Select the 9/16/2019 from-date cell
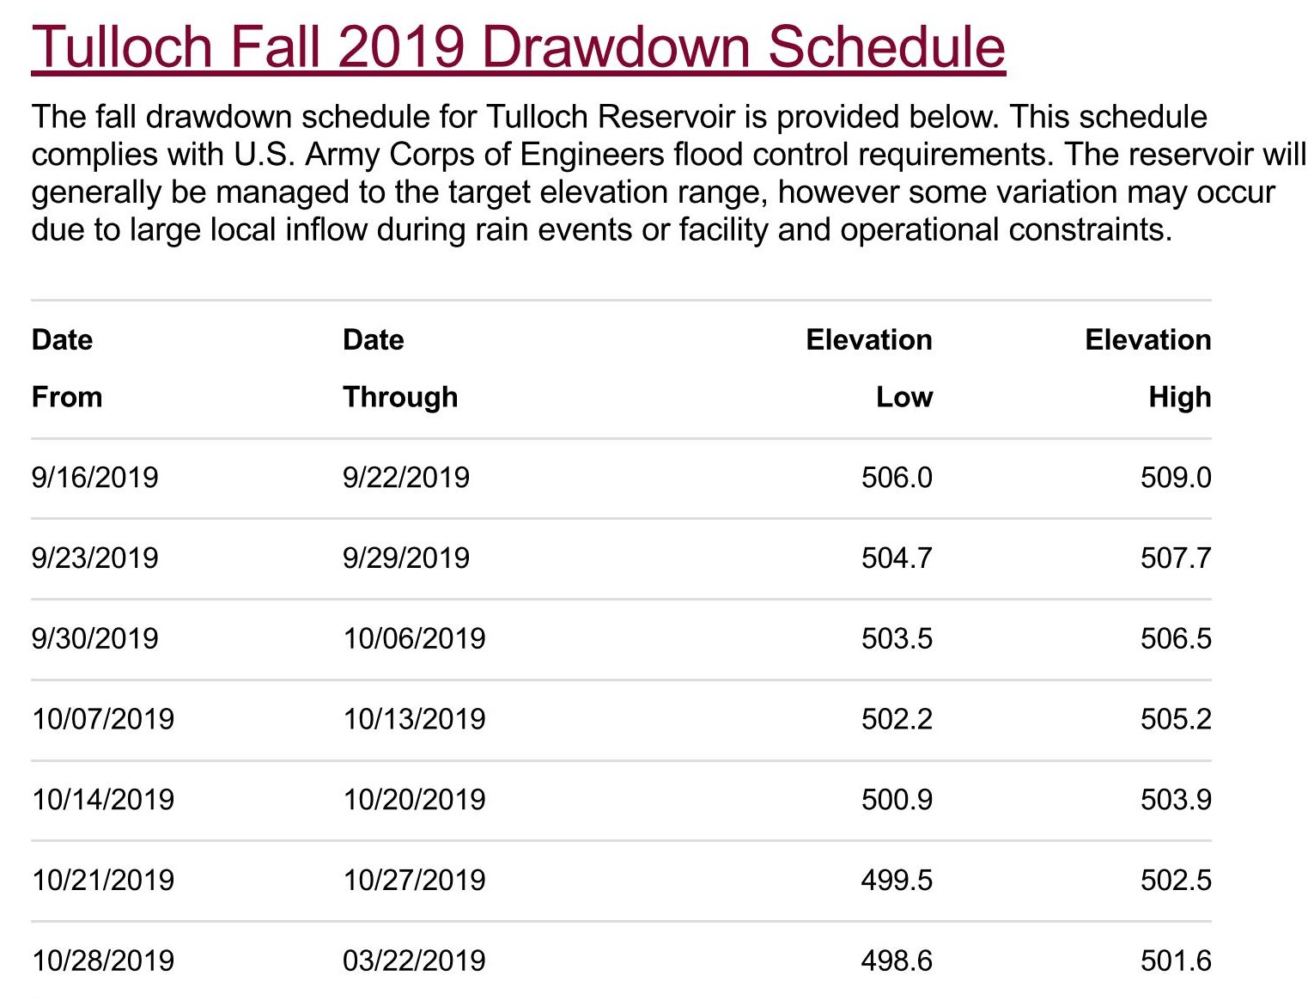Viewport: 1314px width, 1000px height. coord(95,477)
